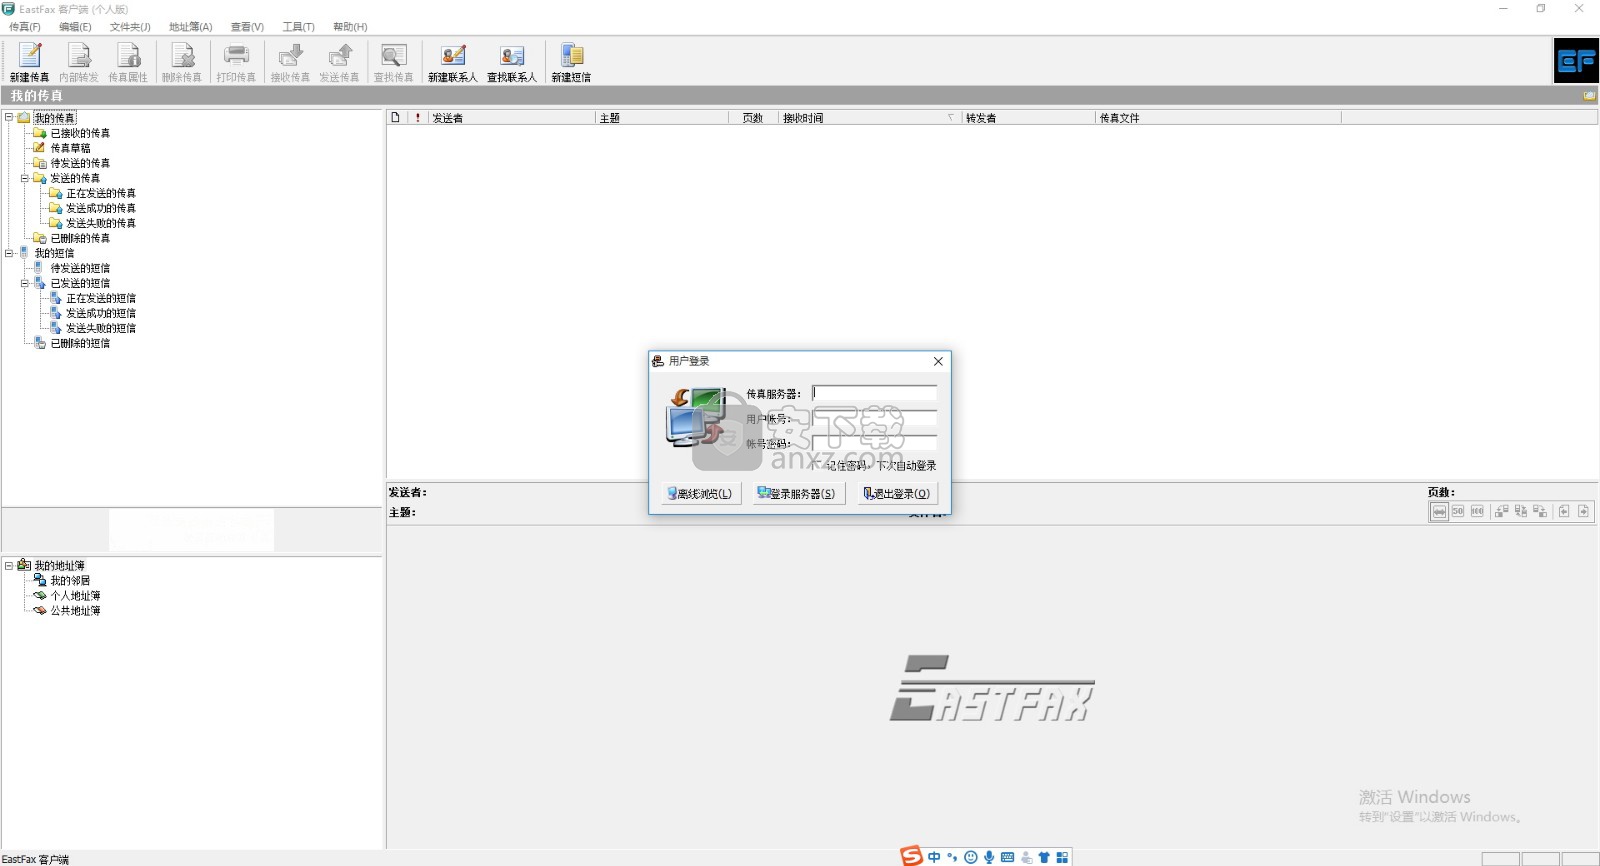This screenshot has height=866, width=1600.
Task: Click the 新建联系人 toolbar icon
Action: [x=453, y=62]
